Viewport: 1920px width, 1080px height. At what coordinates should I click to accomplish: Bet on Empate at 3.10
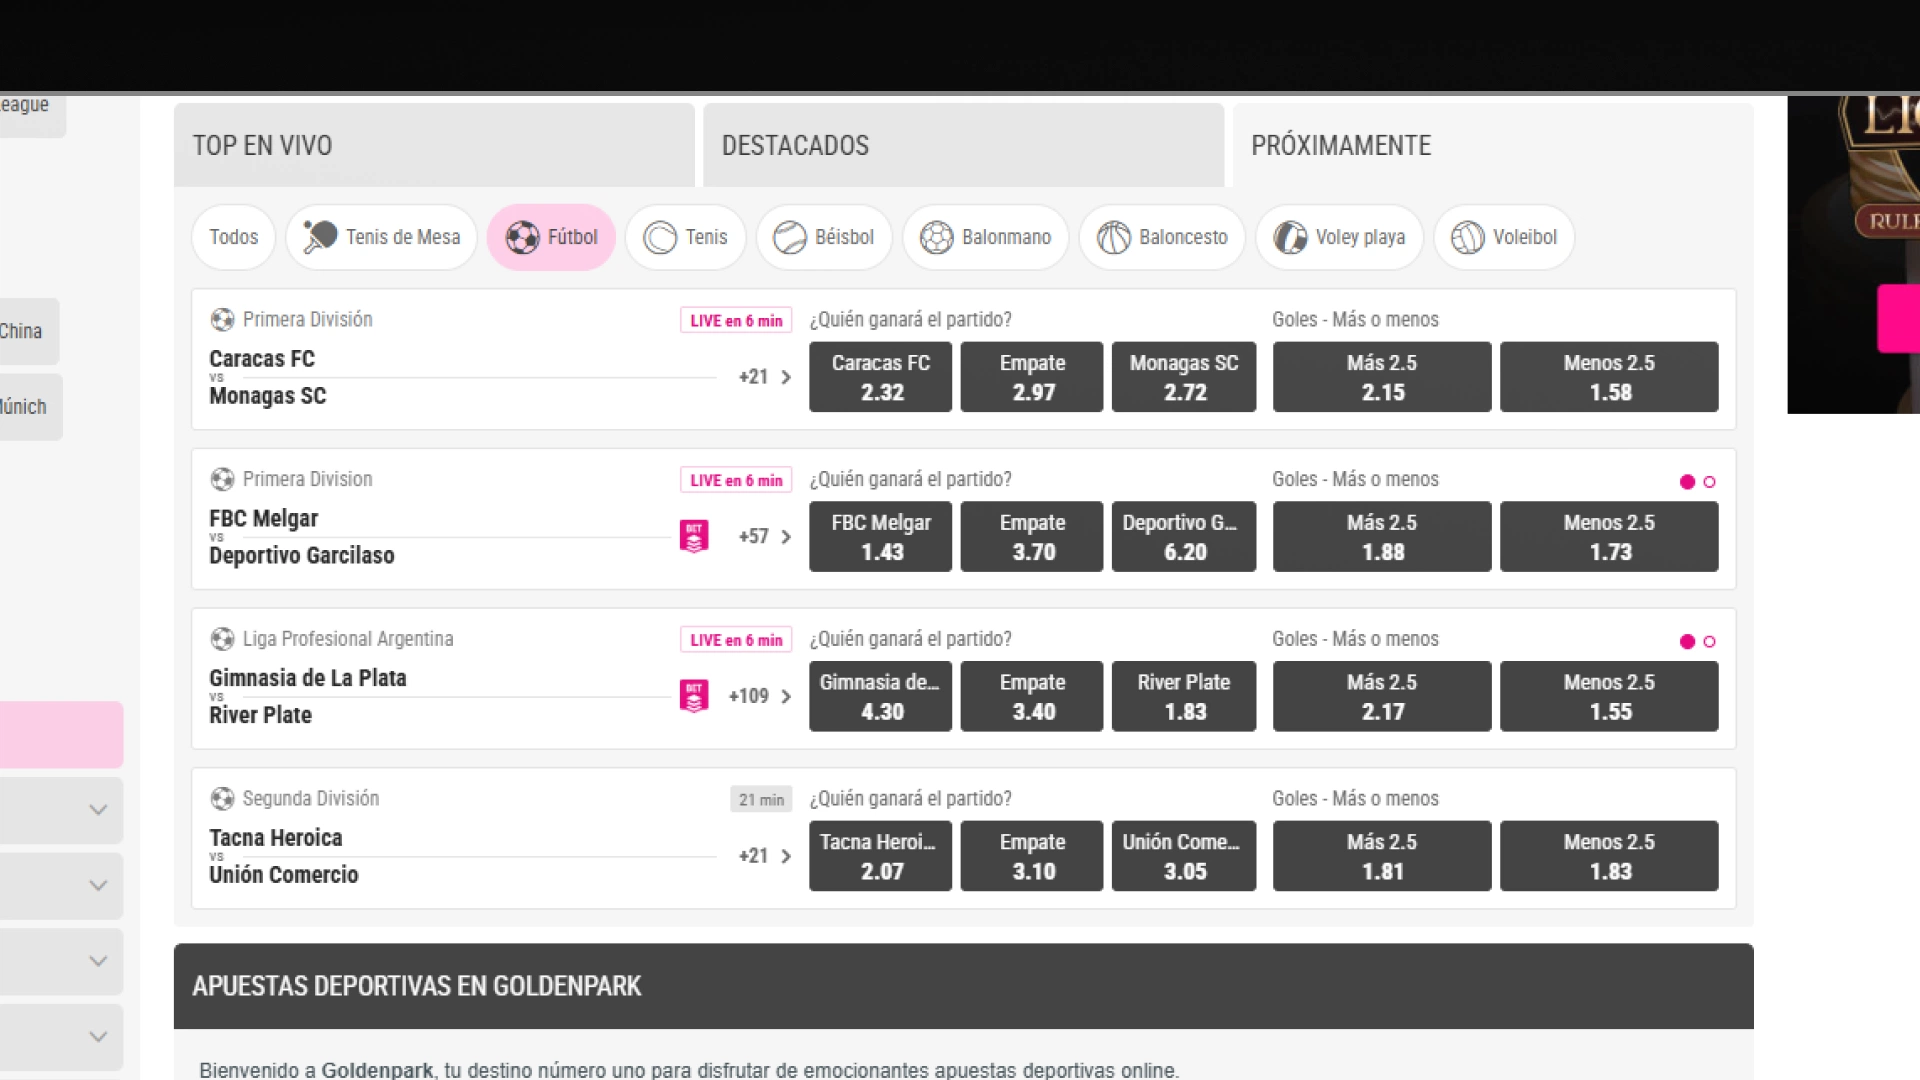click(x=1032, y=856)
